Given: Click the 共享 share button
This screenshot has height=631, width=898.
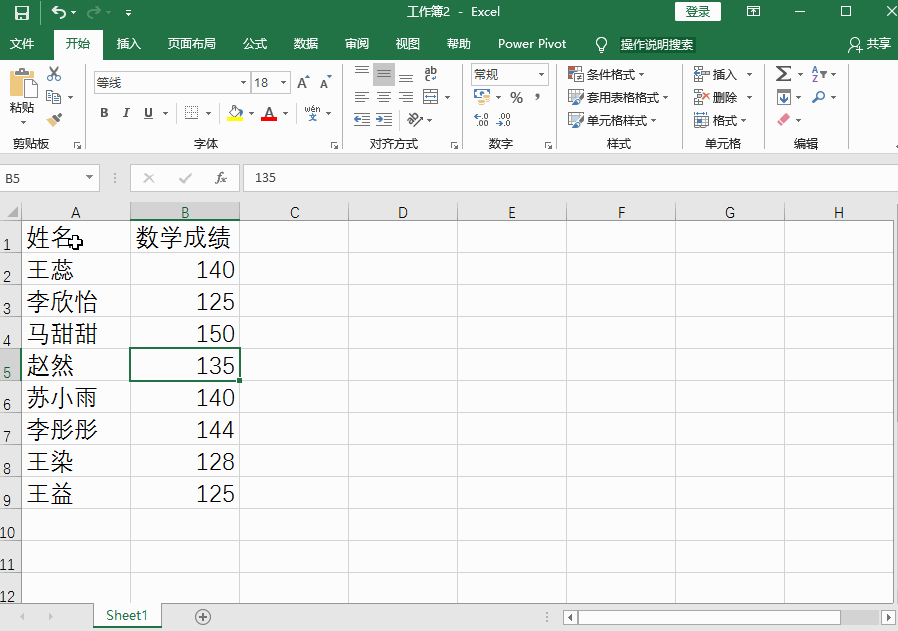Looking at the screenshot, I should point(869,44).
